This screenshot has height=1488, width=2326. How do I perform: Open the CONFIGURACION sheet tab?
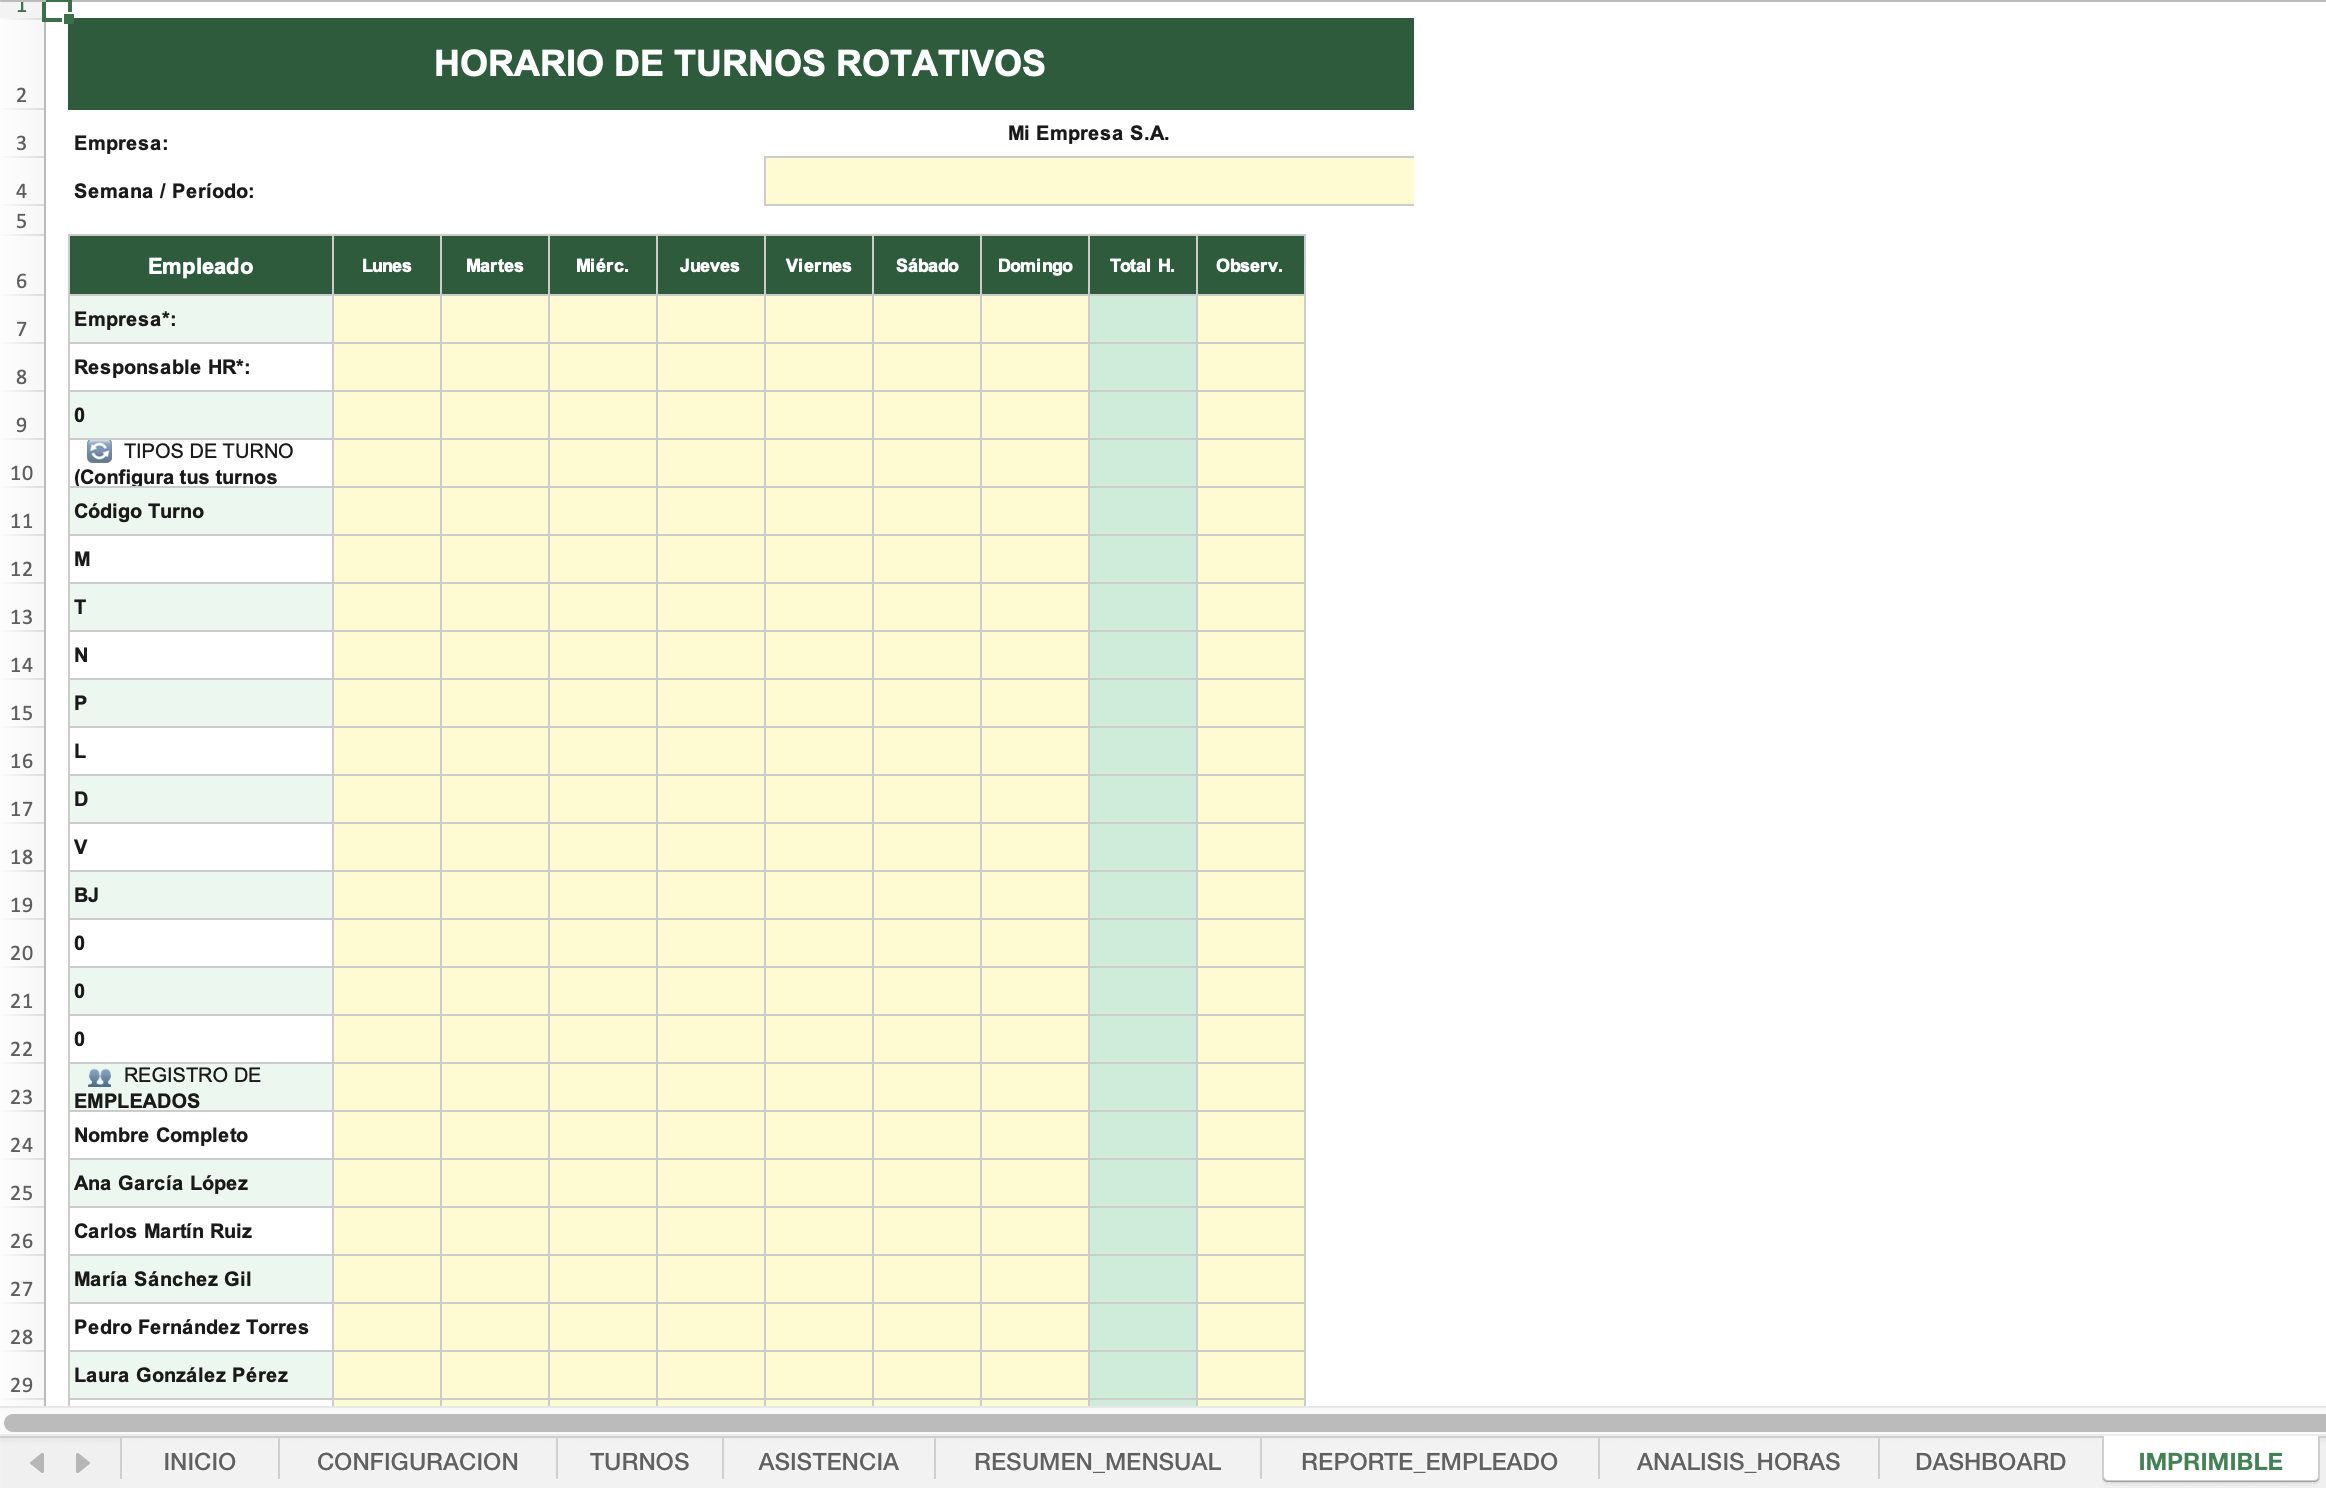(417, 1461)
